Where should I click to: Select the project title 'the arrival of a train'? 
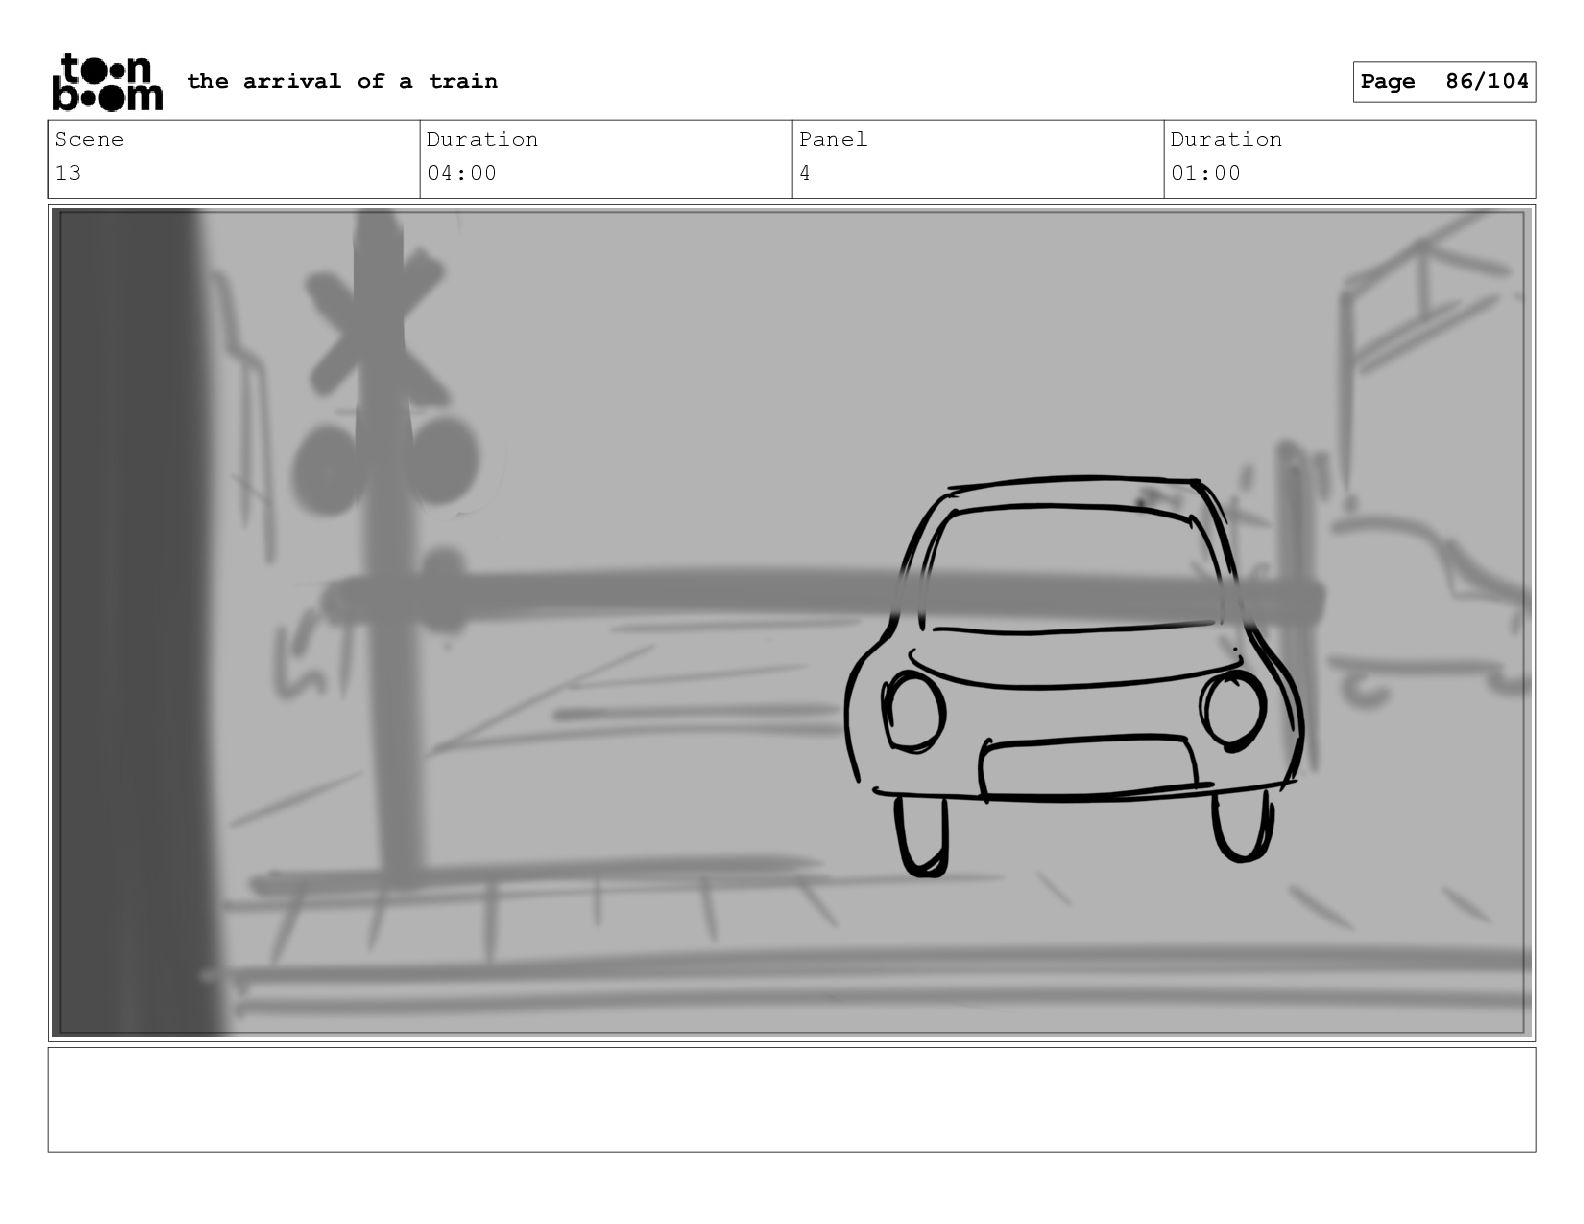342,81
